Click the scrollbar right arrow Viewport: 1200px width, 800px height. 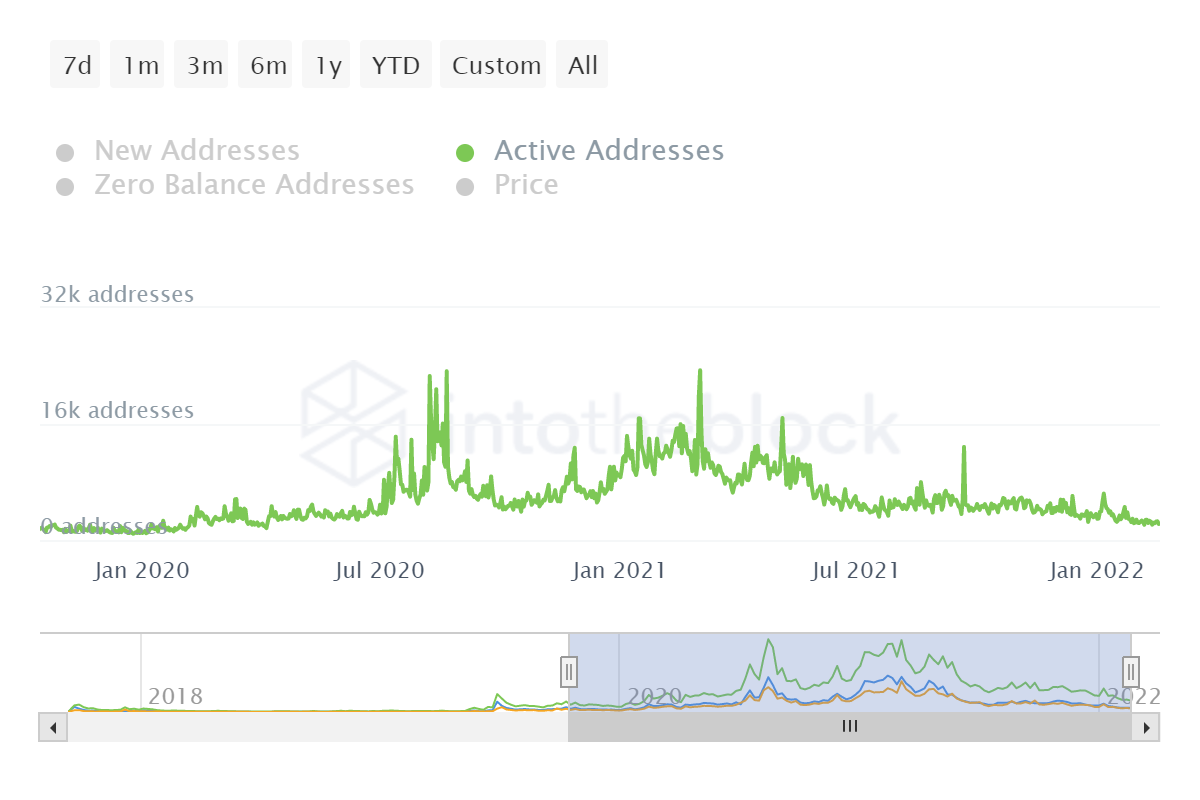pyautogui.click(x=1146, y=728)
